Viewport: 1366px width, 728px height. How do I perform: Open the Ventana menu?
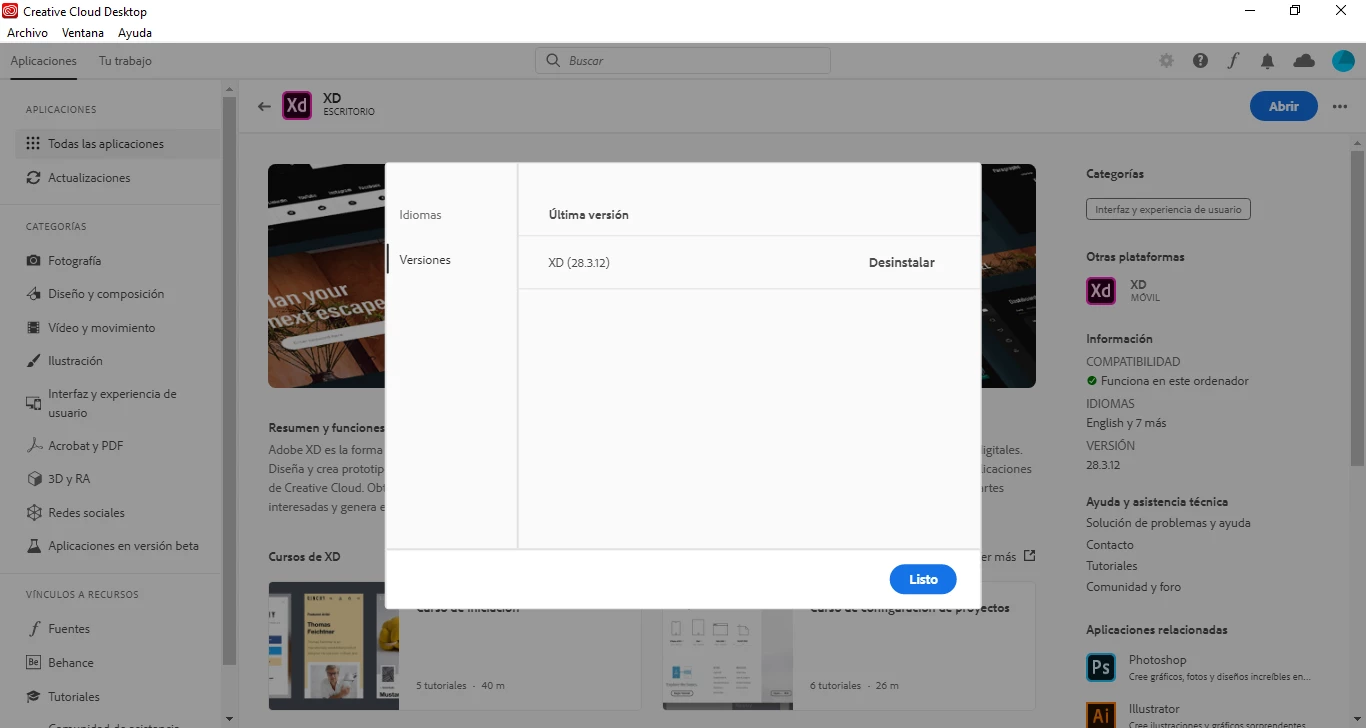point(83,32)
